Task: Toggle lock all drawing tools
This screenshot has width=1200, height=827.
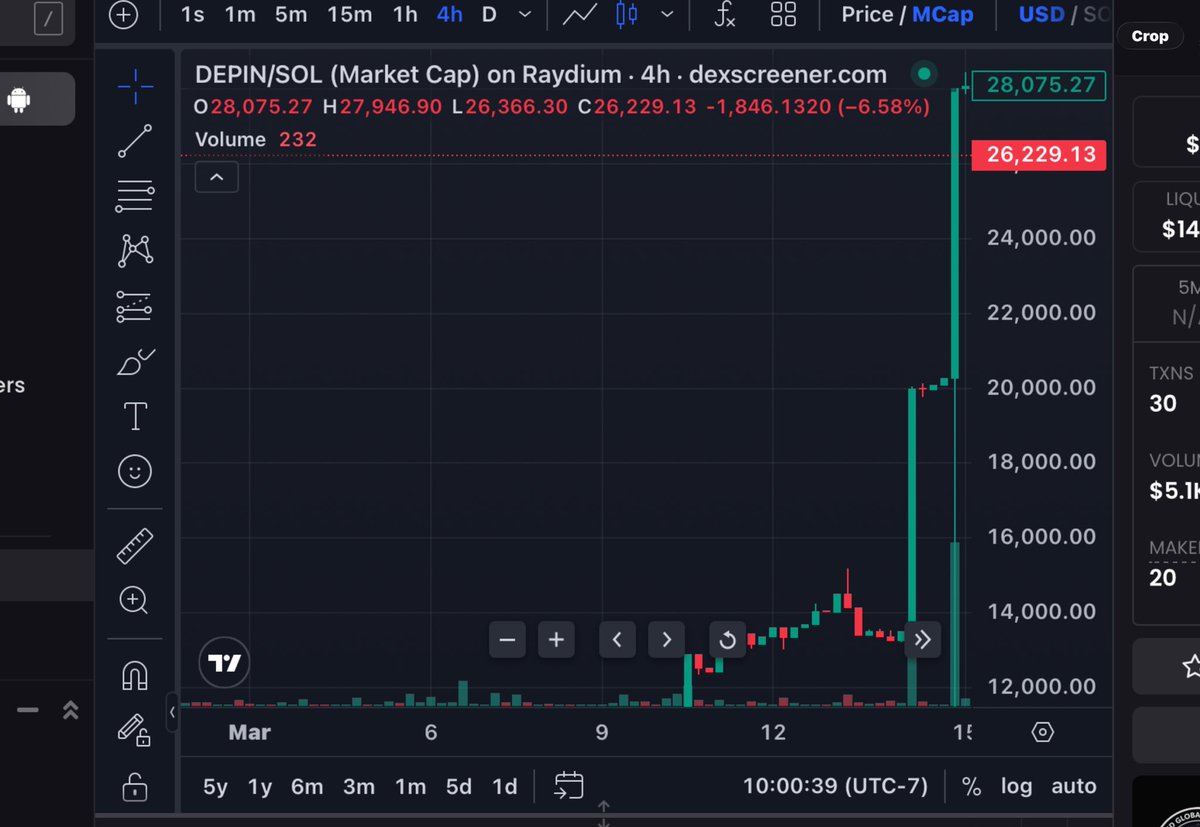Action: click(135, 785)
